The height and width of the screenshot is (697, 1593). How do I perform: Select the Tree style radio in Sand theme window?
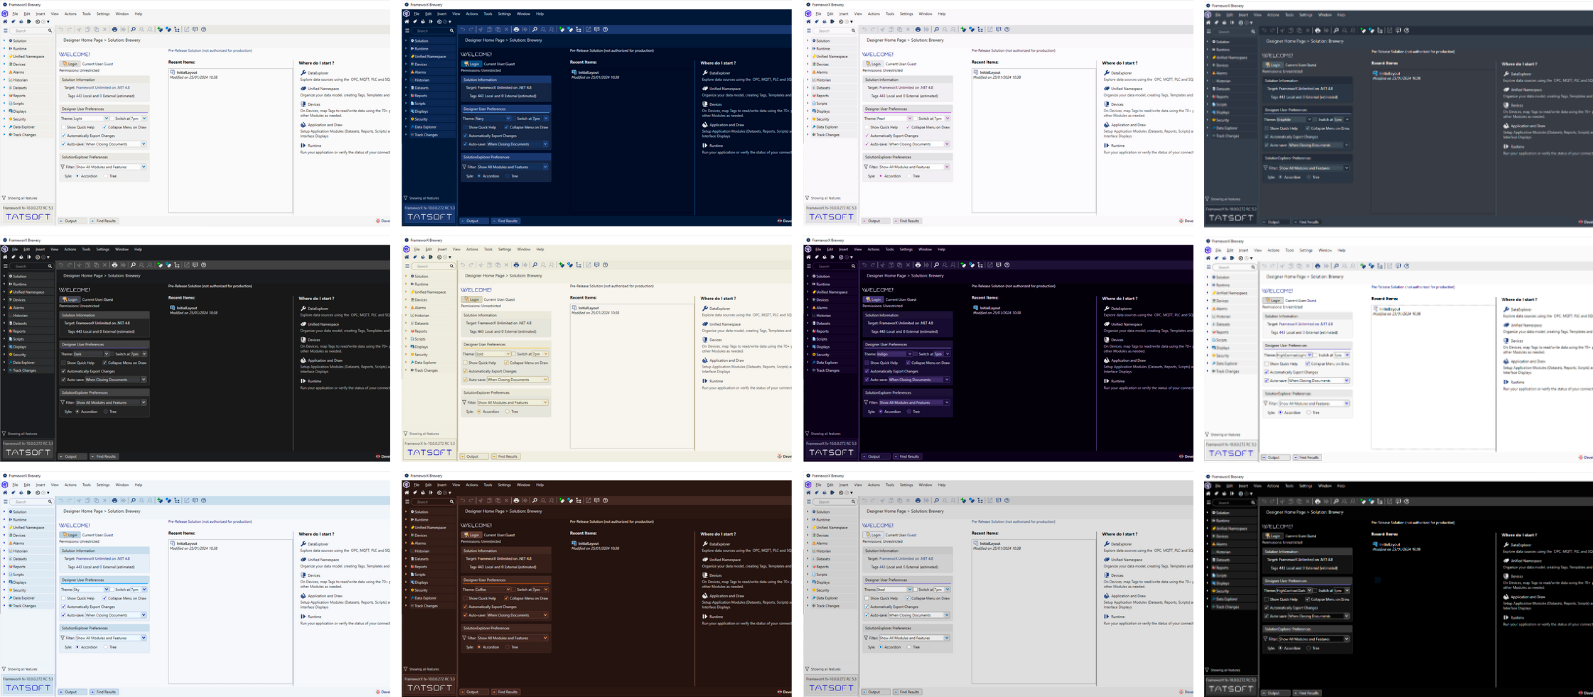506,411
